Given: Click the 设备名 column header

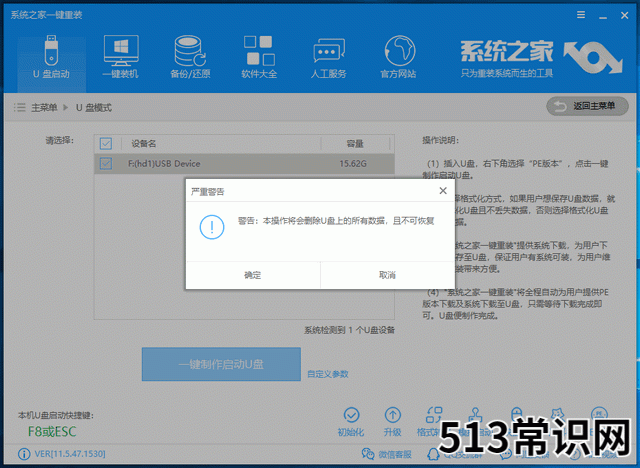Looking at the screenshot, I should [x=143, y=144].
